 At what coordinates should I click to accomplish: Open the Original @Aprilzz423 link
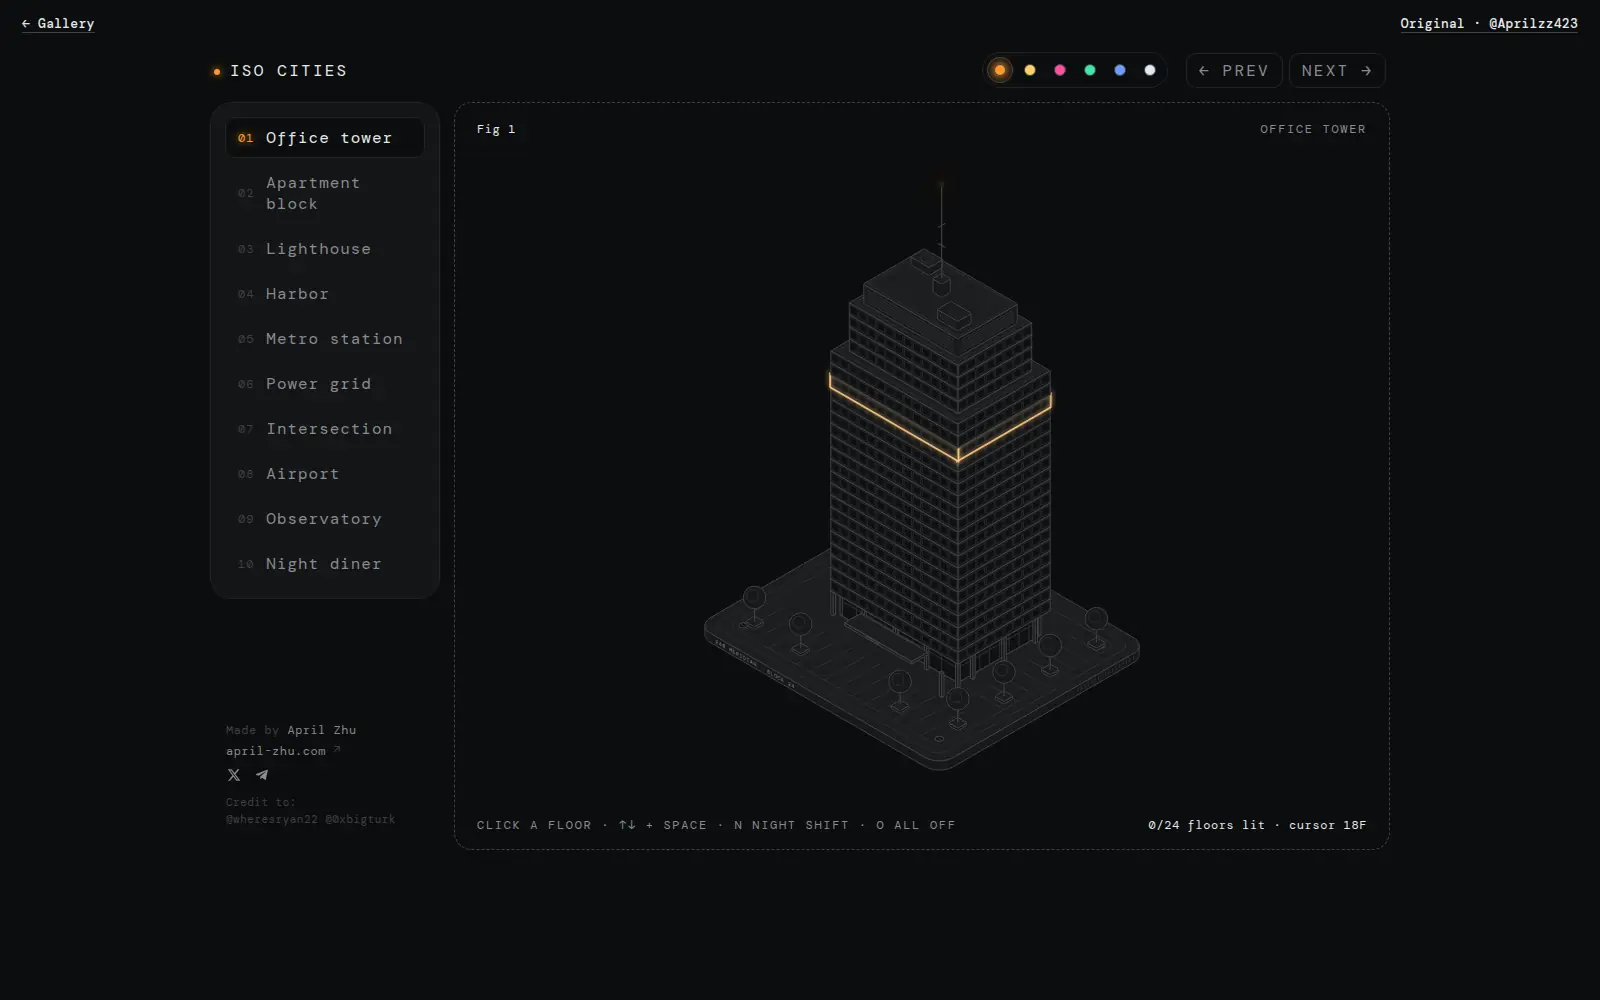[x=1489, y=23]
